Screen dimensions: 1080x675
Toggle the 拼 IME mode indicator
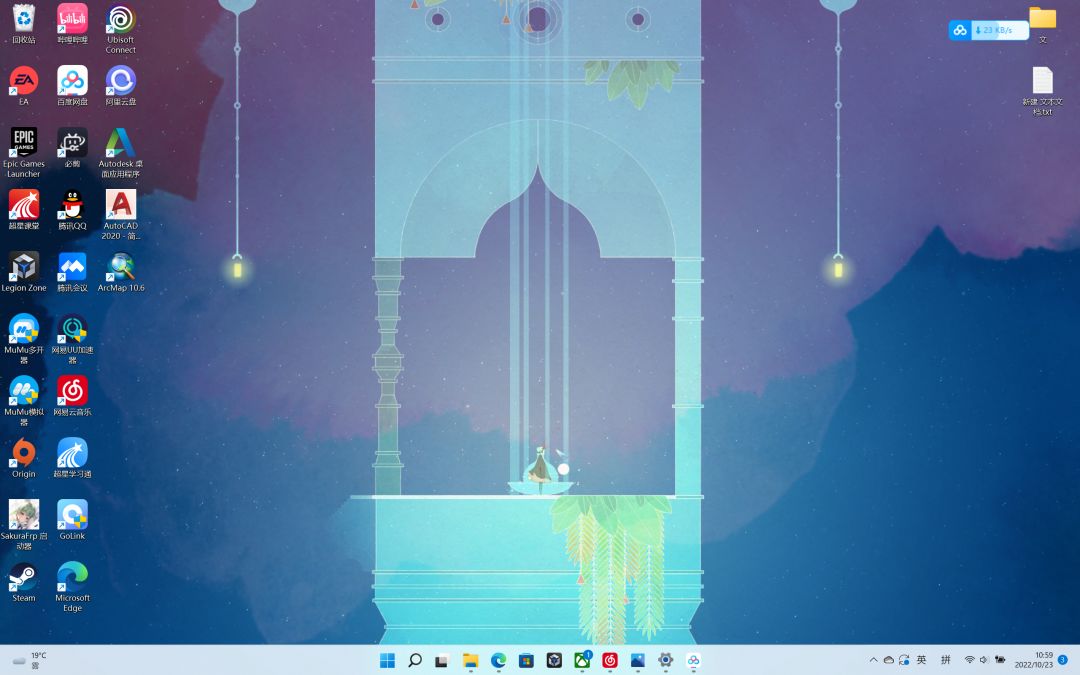click(x=946, y=660)
